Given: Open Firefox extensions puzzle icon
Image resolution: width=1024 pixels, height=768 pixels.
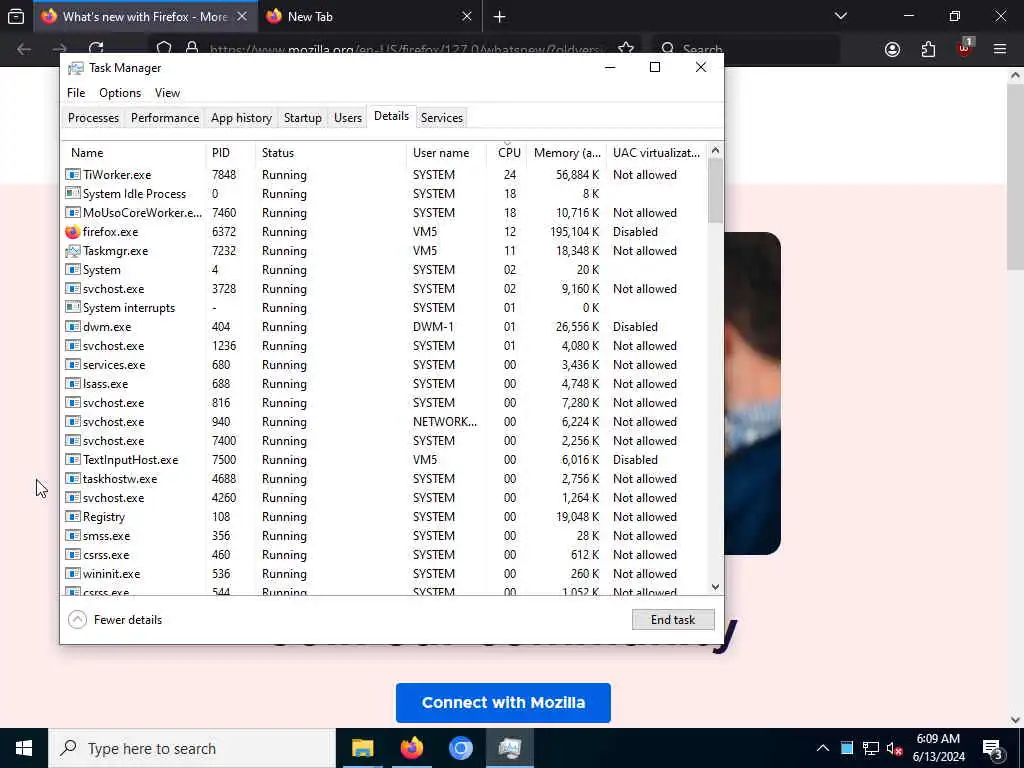Looking at the screenshot, I should [928, 50].
